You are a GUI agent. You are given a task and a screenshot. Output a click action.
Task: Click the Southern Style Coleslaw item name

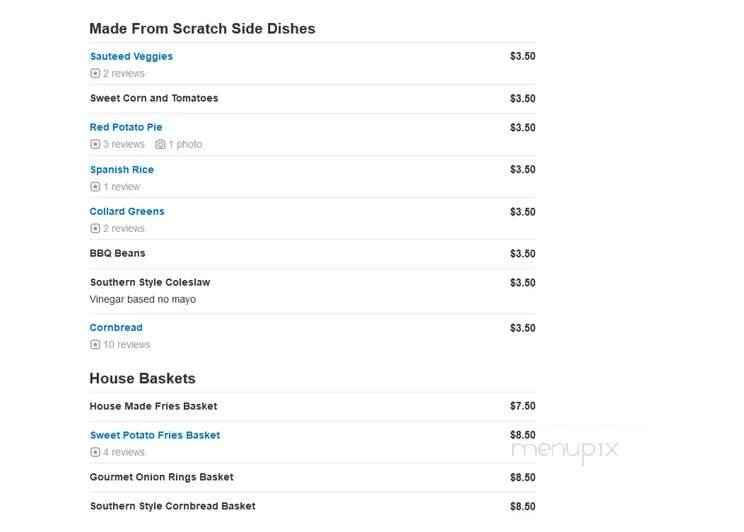pyautogui.click(x=150, y=283)
